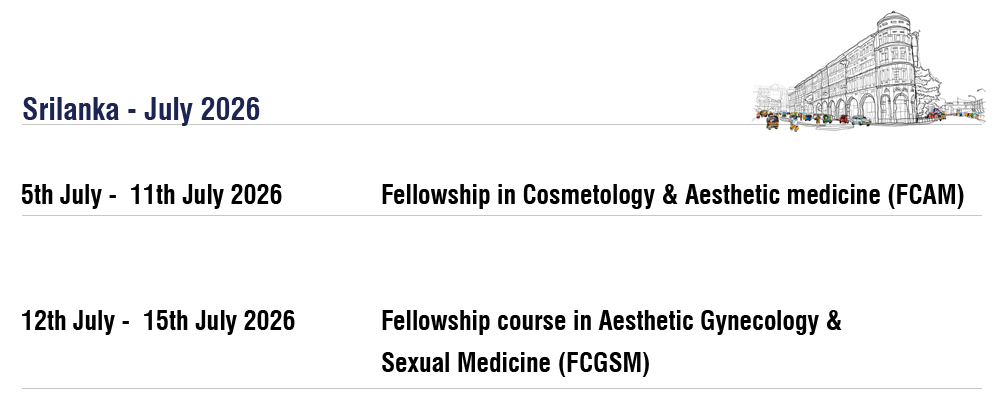The width and height of the screenshot is (1000, 400).
Task: Click the 15th July 2026 end date
Action: [218, 321]
